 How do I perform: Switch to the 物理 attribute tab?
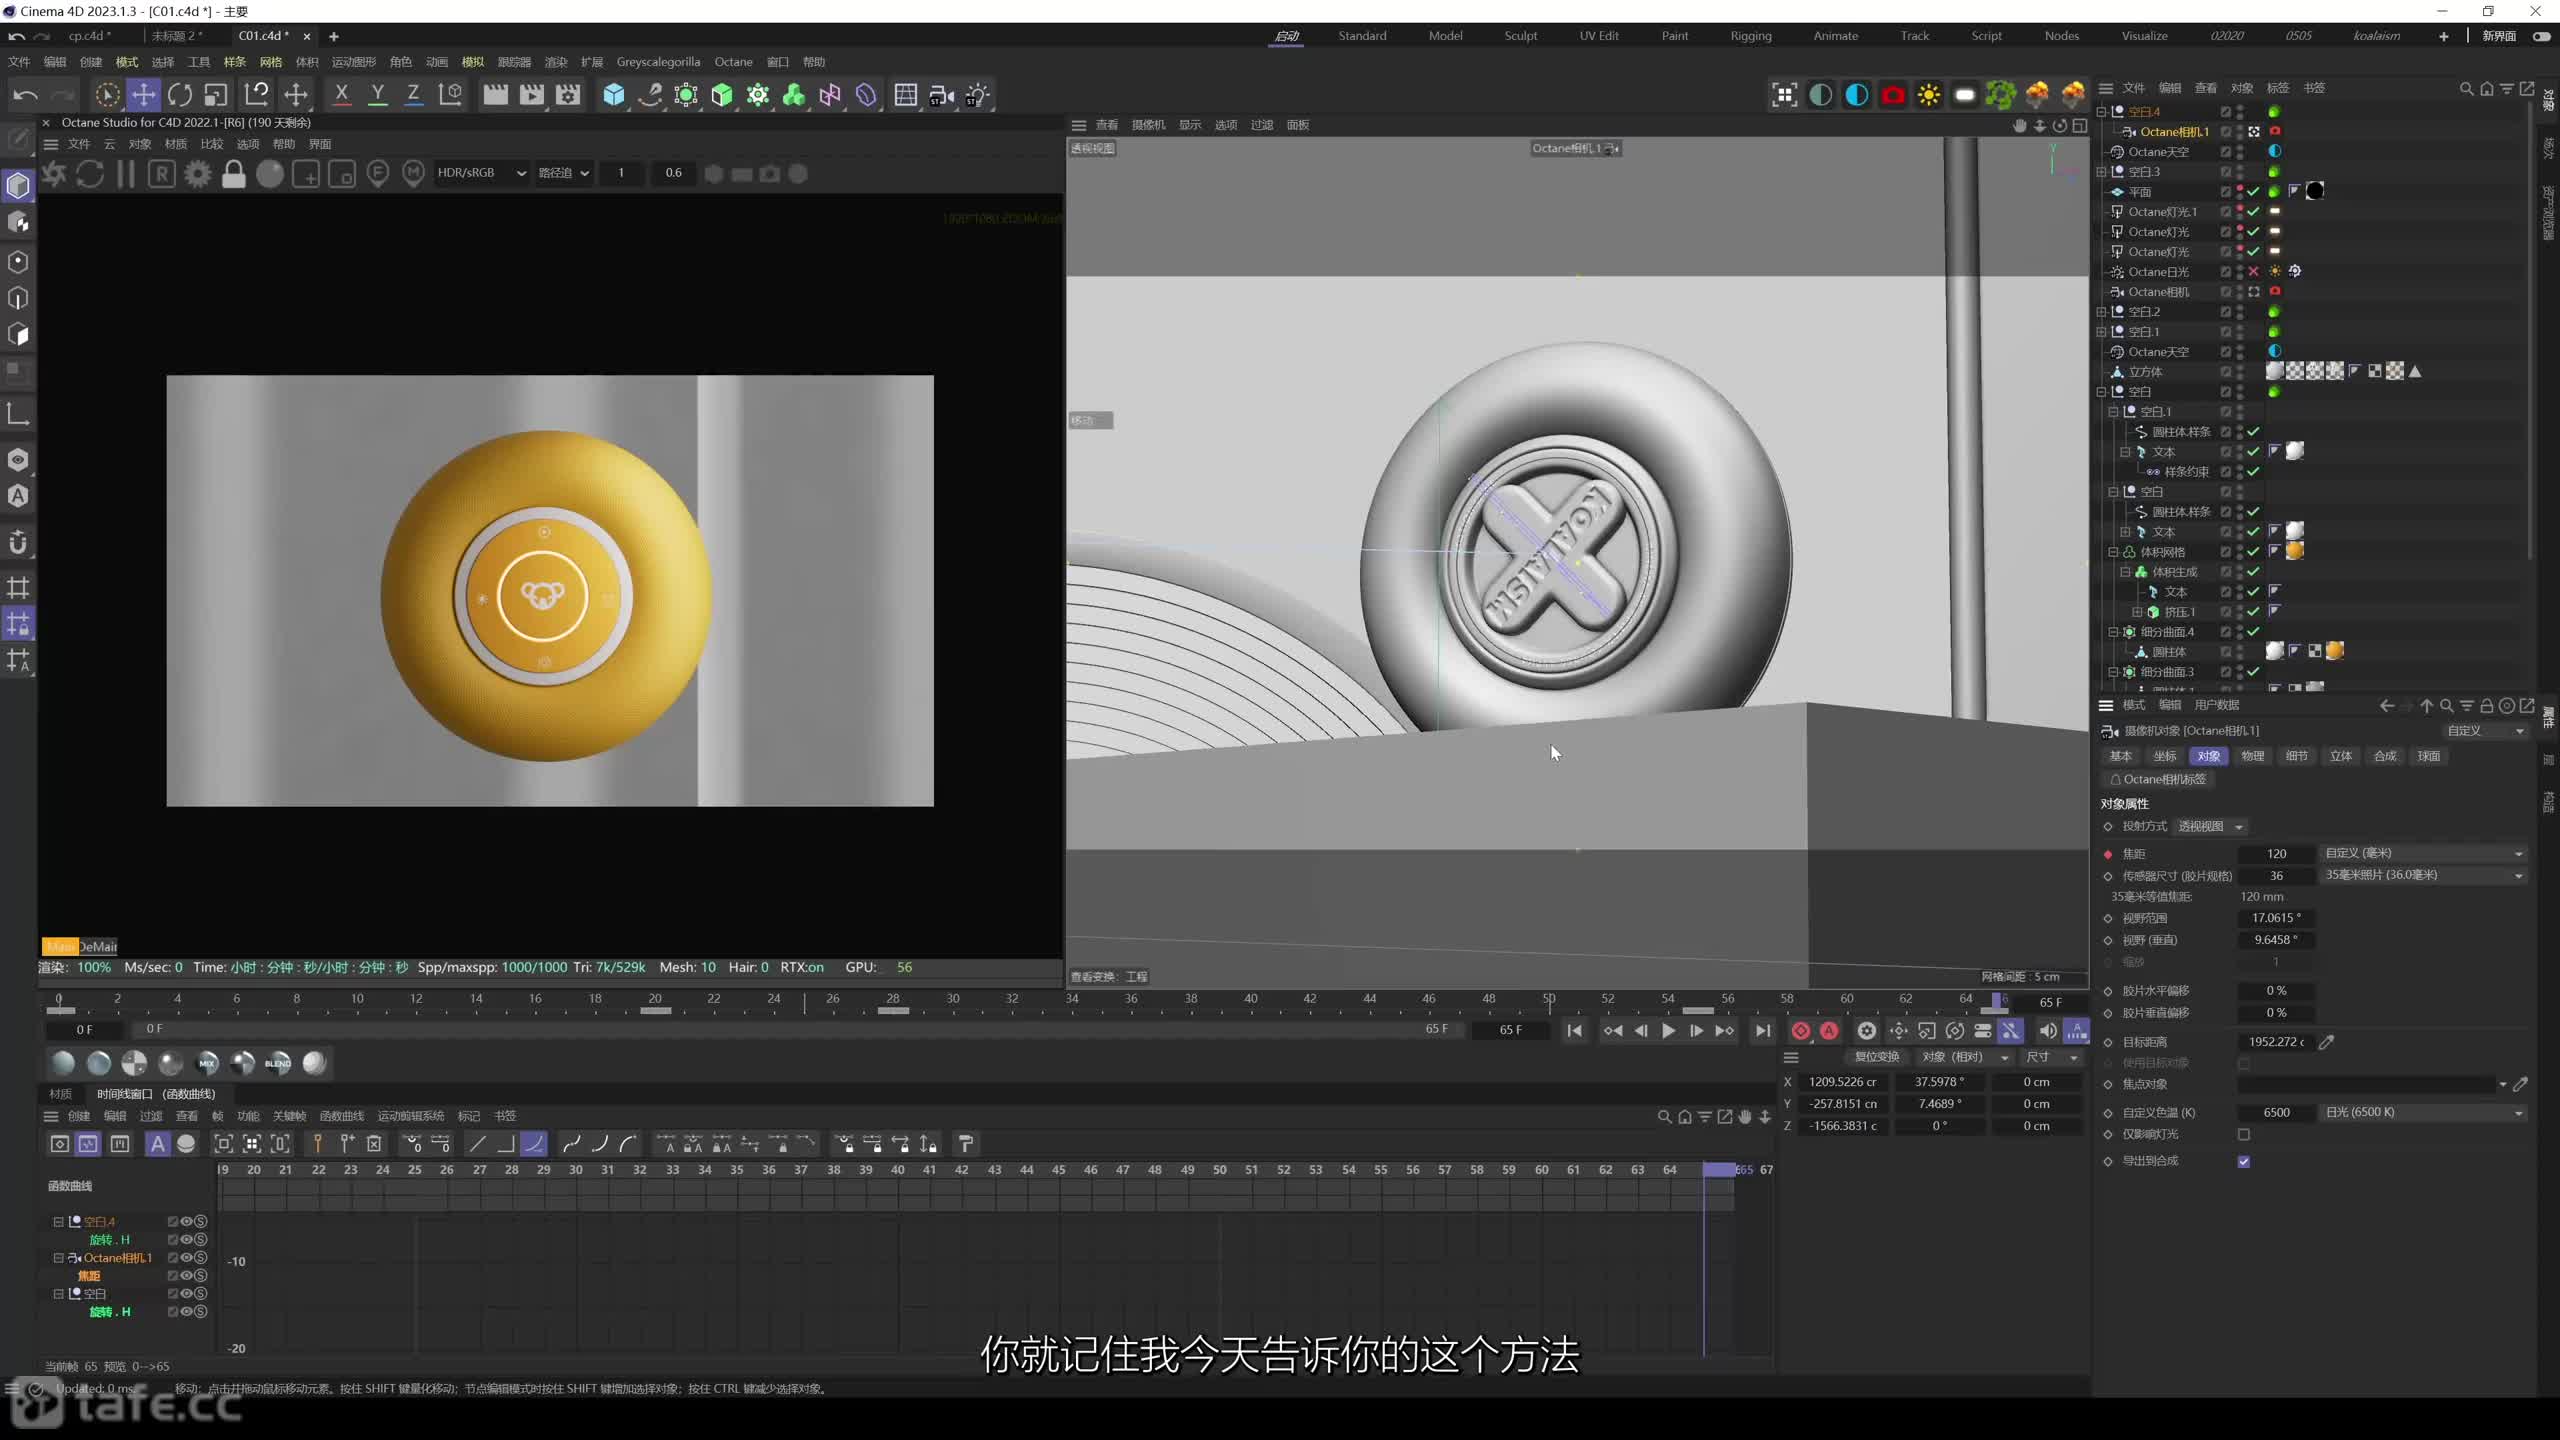point(2252,756)
